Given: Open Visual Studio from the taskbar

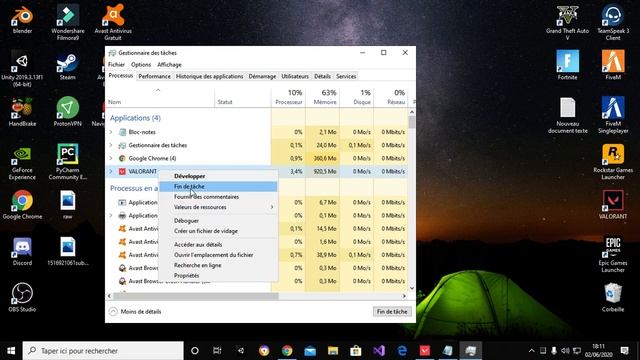Looking at the screenshot, I should [379, 351].
